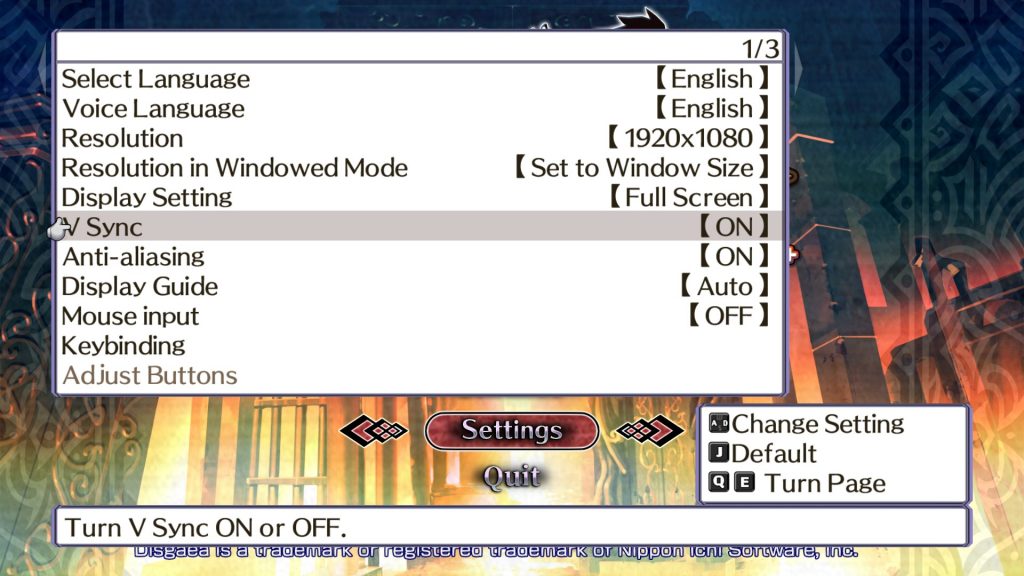Click the J key icon for Default
Image resolution: width=1024 pixels, height=576 pixels.
click(x=719, y=453)
